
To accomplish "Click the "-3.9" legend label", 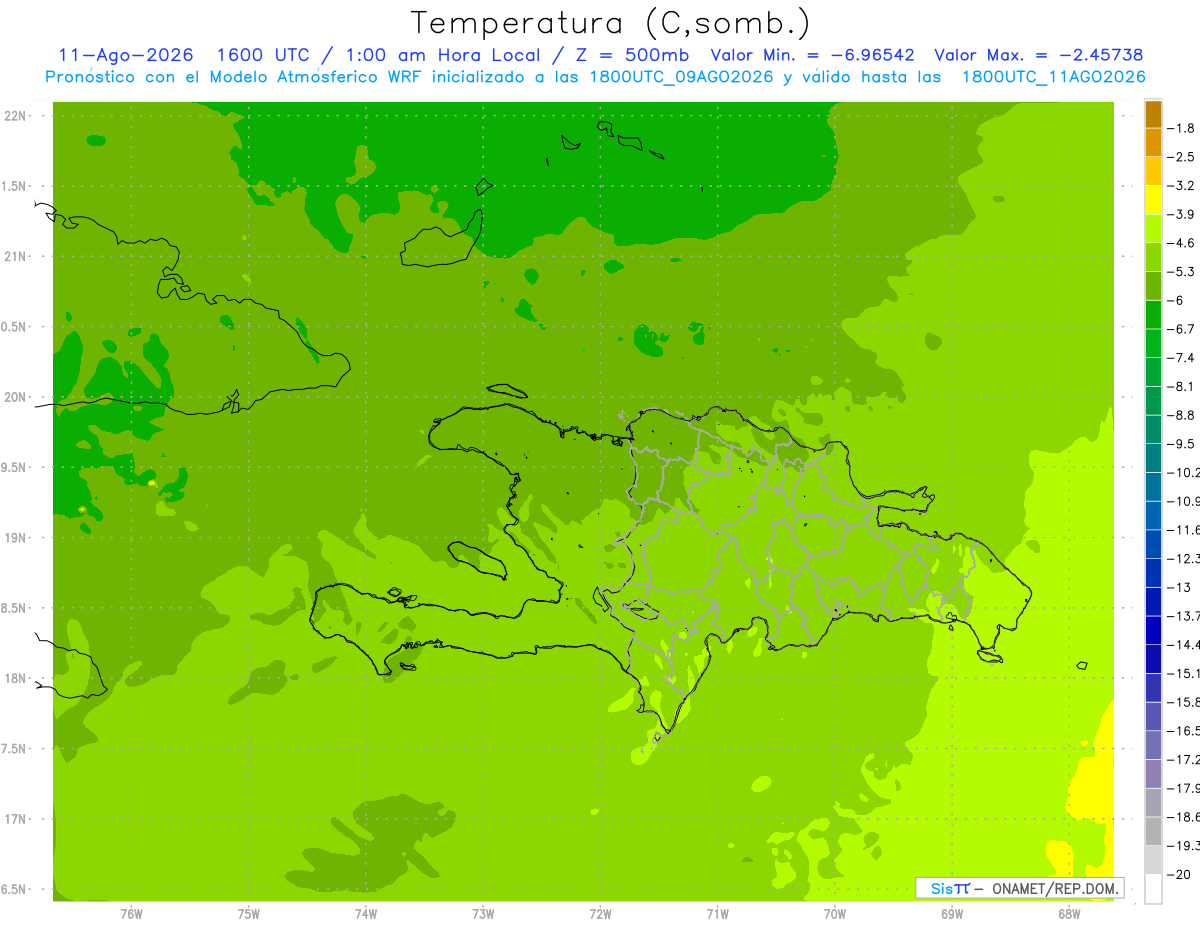I will click(1182, 214).
